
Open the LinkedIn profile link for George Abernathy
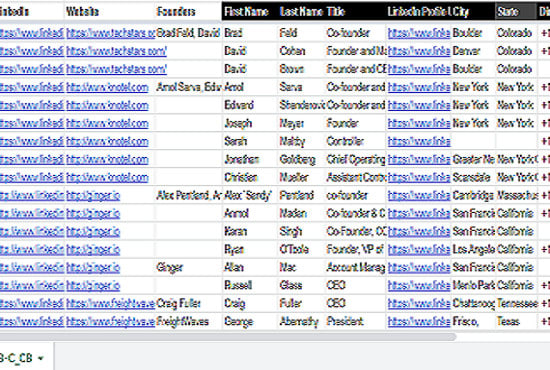419,322
